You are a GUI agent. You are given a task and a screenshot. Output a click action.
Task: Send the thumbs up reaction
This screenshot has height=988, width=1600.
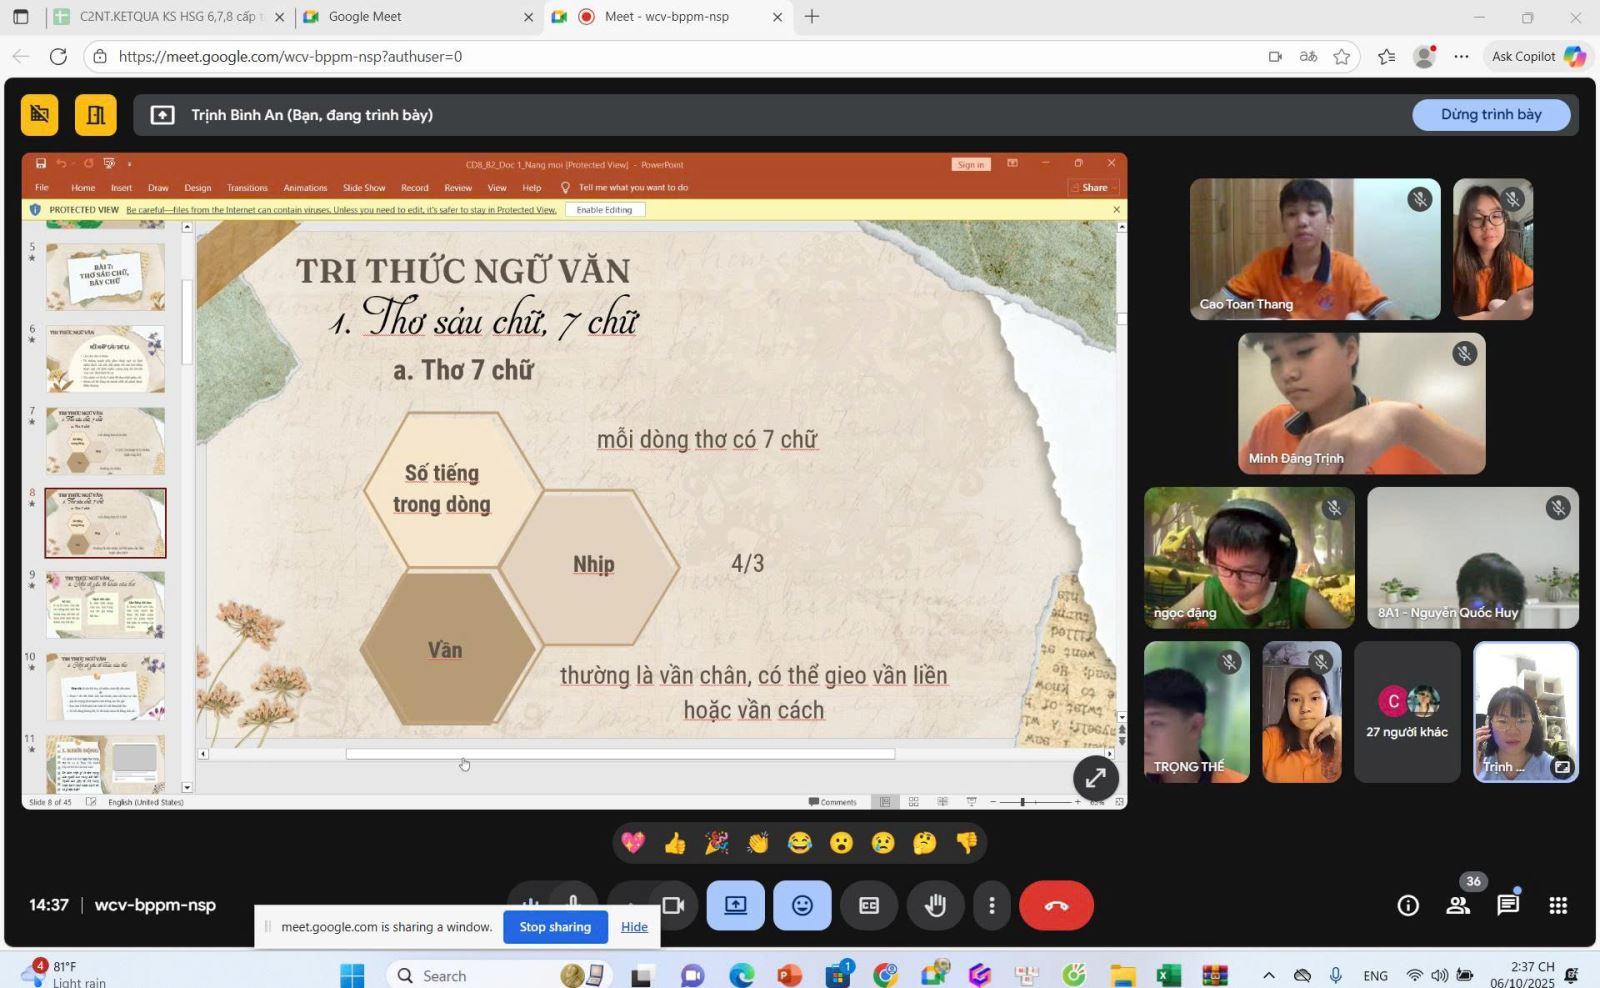pos(675,843)
